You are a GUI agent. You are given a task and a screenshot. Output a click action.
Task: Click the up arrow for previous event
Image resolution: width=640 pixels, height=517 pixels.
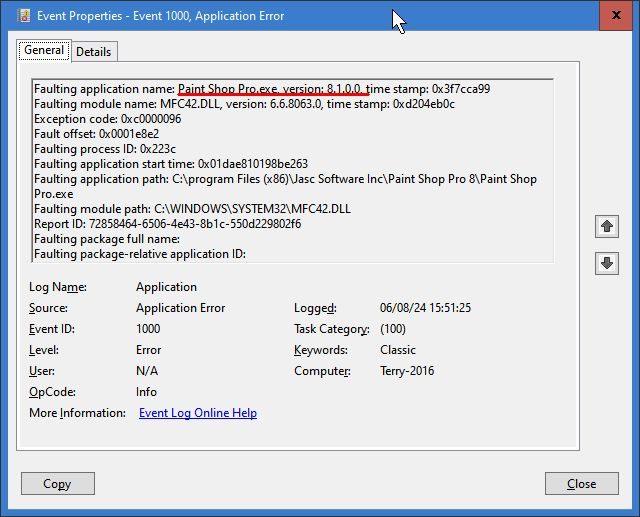coord(607,226)
